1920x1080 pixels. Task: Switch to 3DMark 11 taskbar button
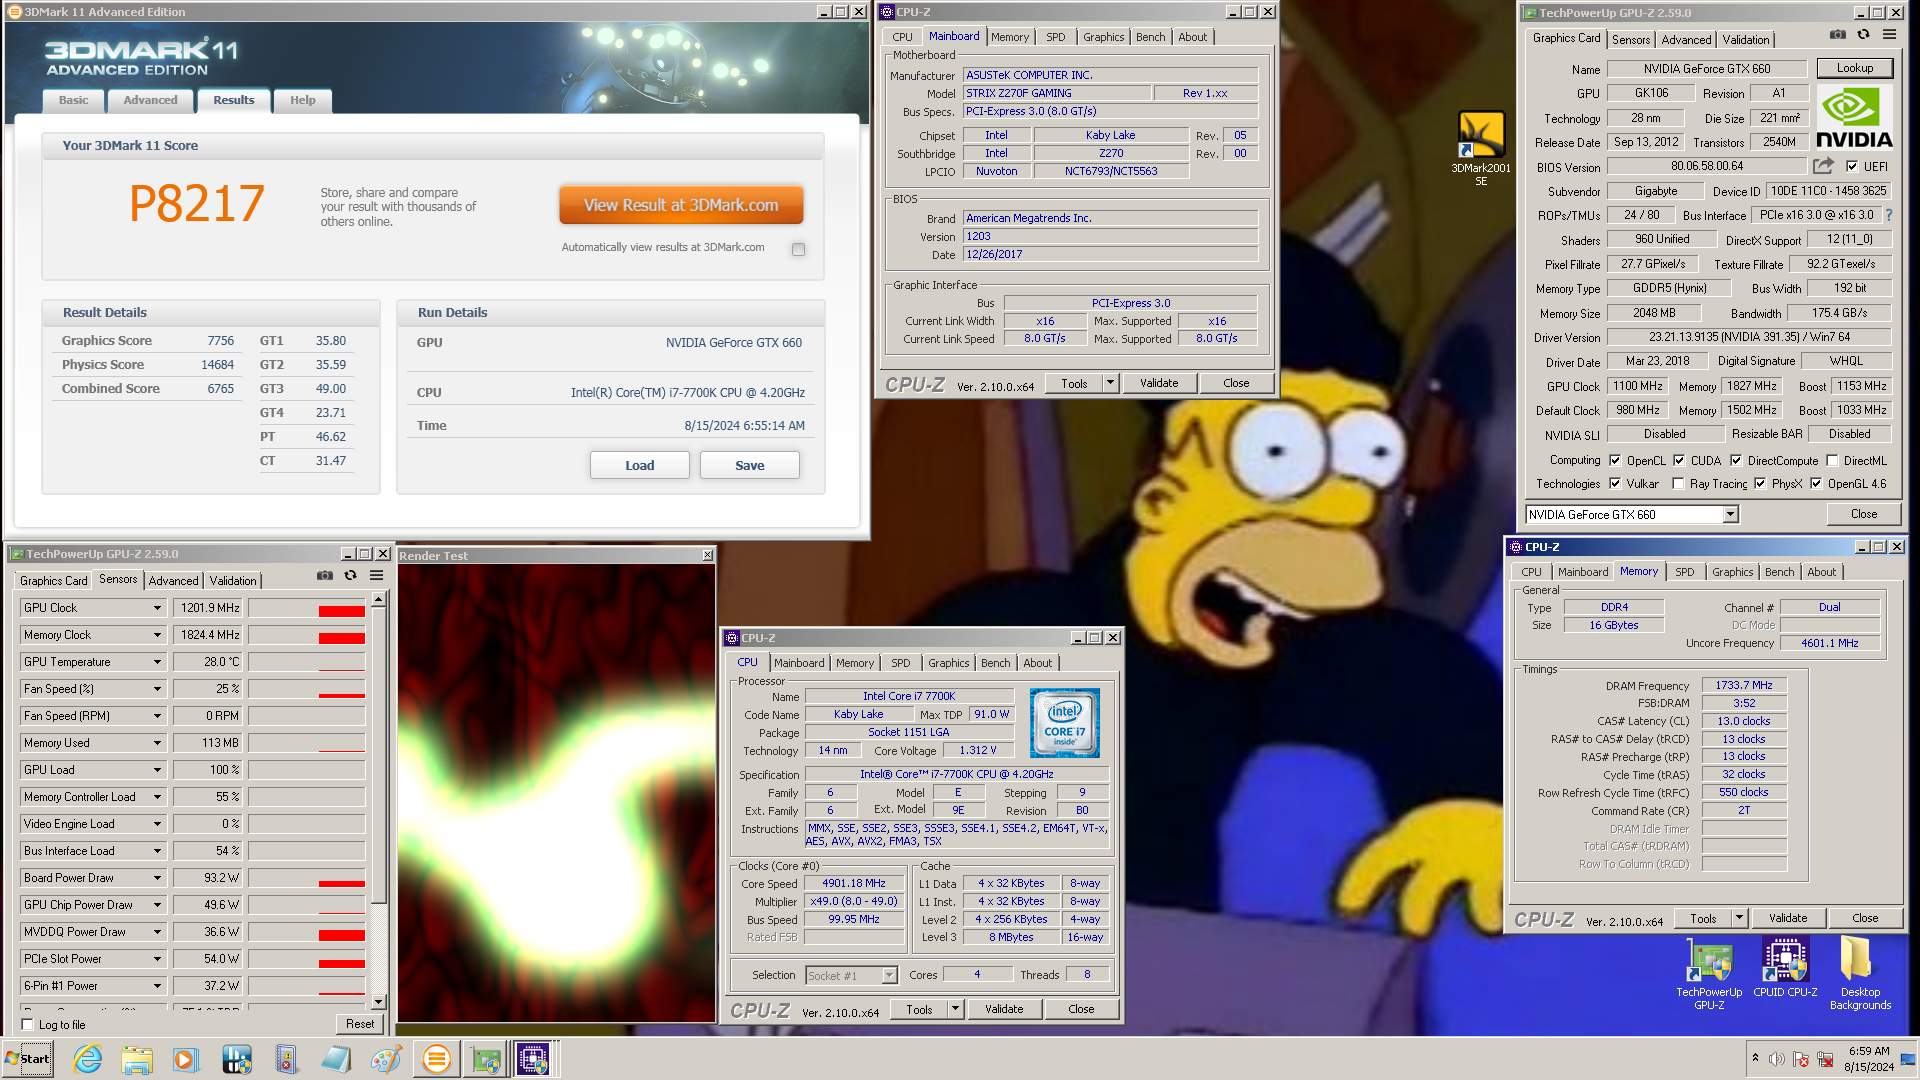pyautogui.click(x=436, y=1059)
